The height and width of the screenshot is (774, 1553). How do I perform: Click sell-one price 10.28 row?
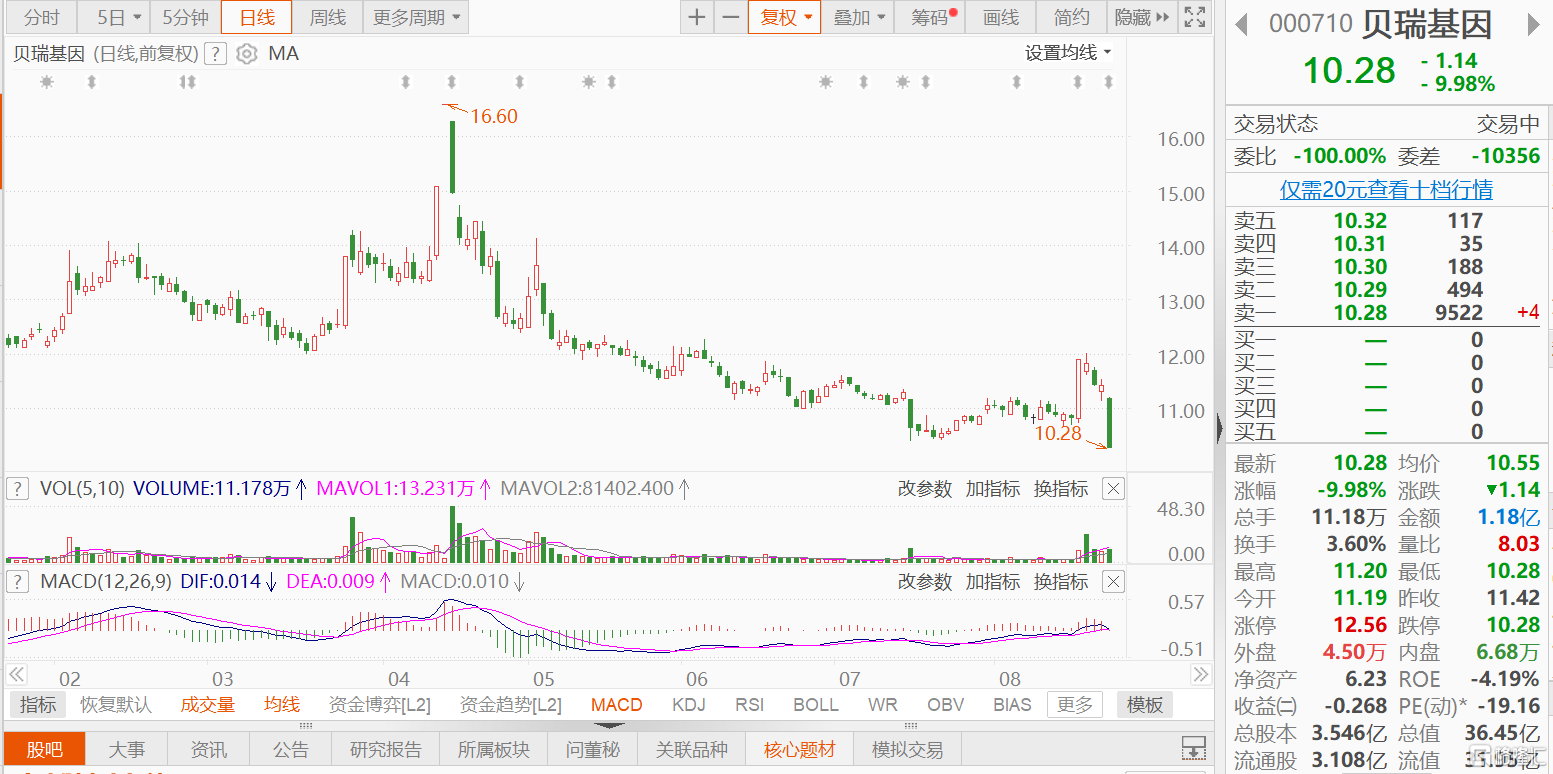pyautogui.click(x=1386, y=313)
